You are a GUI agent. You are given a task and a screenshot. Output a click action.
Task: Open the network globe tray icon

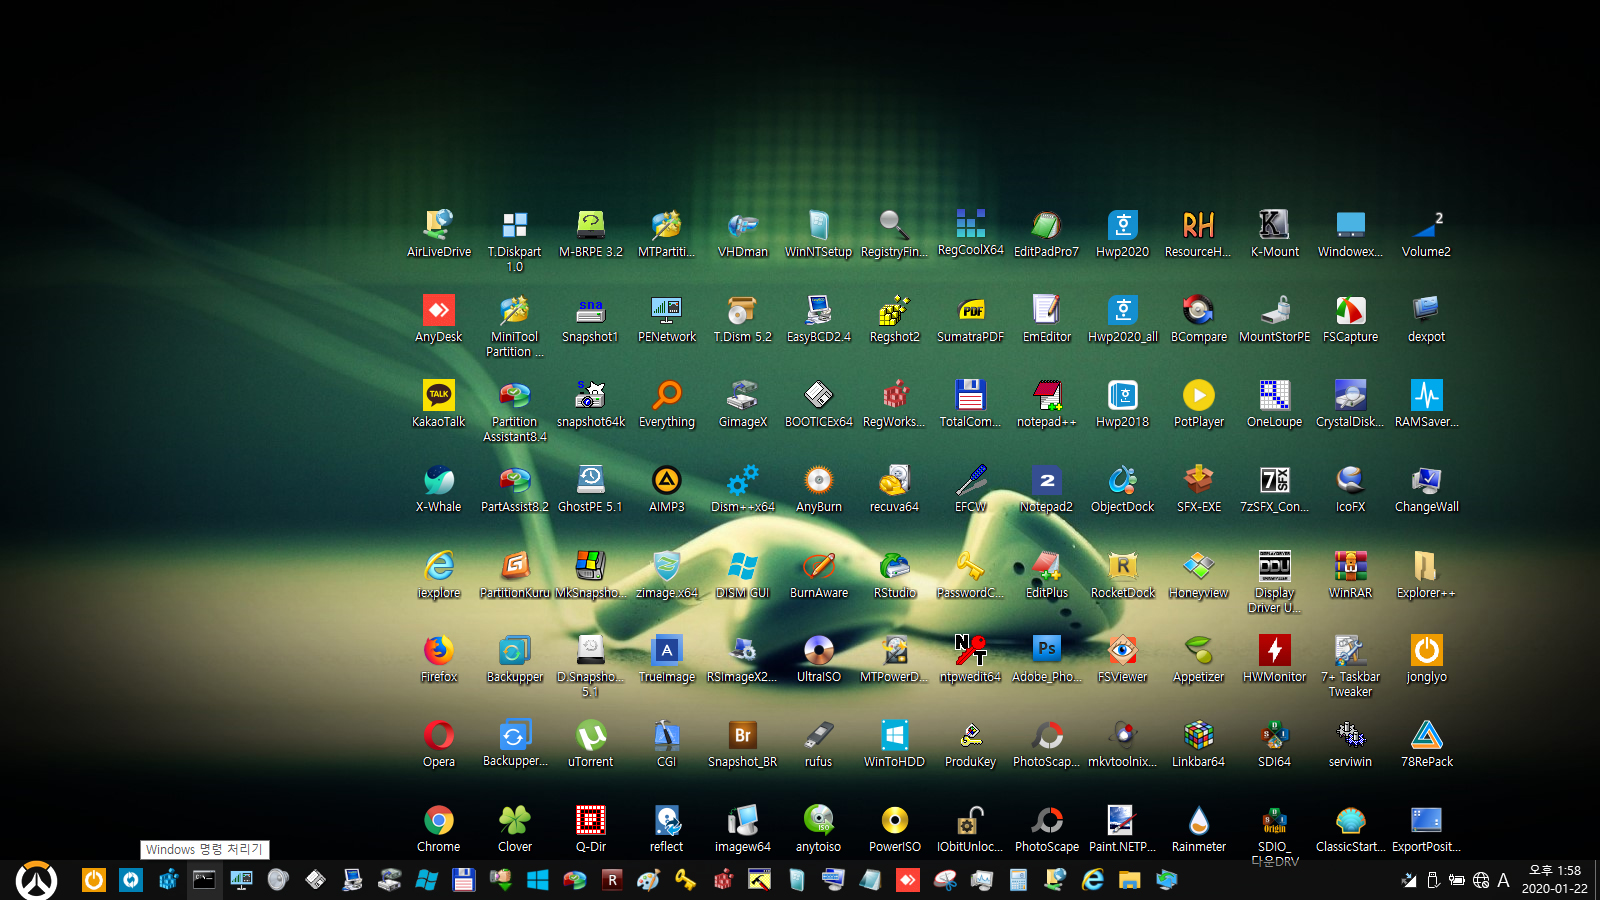point(1481,881)
